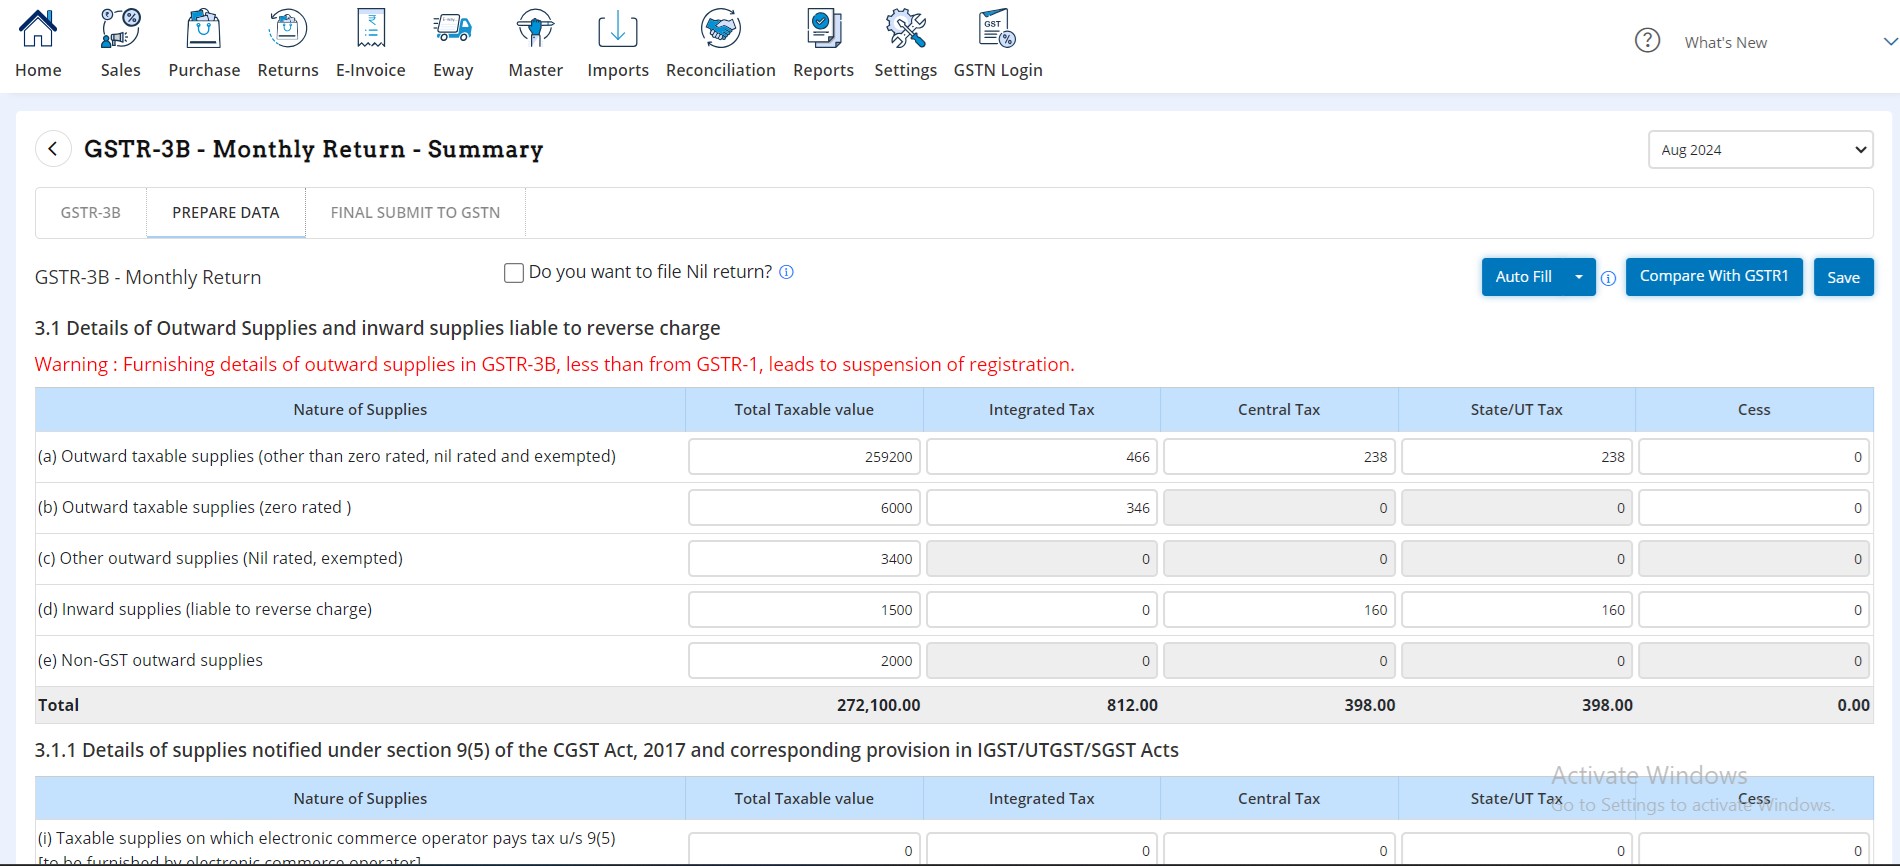Image resolution: width=1900 pixels, height=866 pixels.
Task: Expand the Auto Fill dropdown arrow
Action: pos(1579,277)
